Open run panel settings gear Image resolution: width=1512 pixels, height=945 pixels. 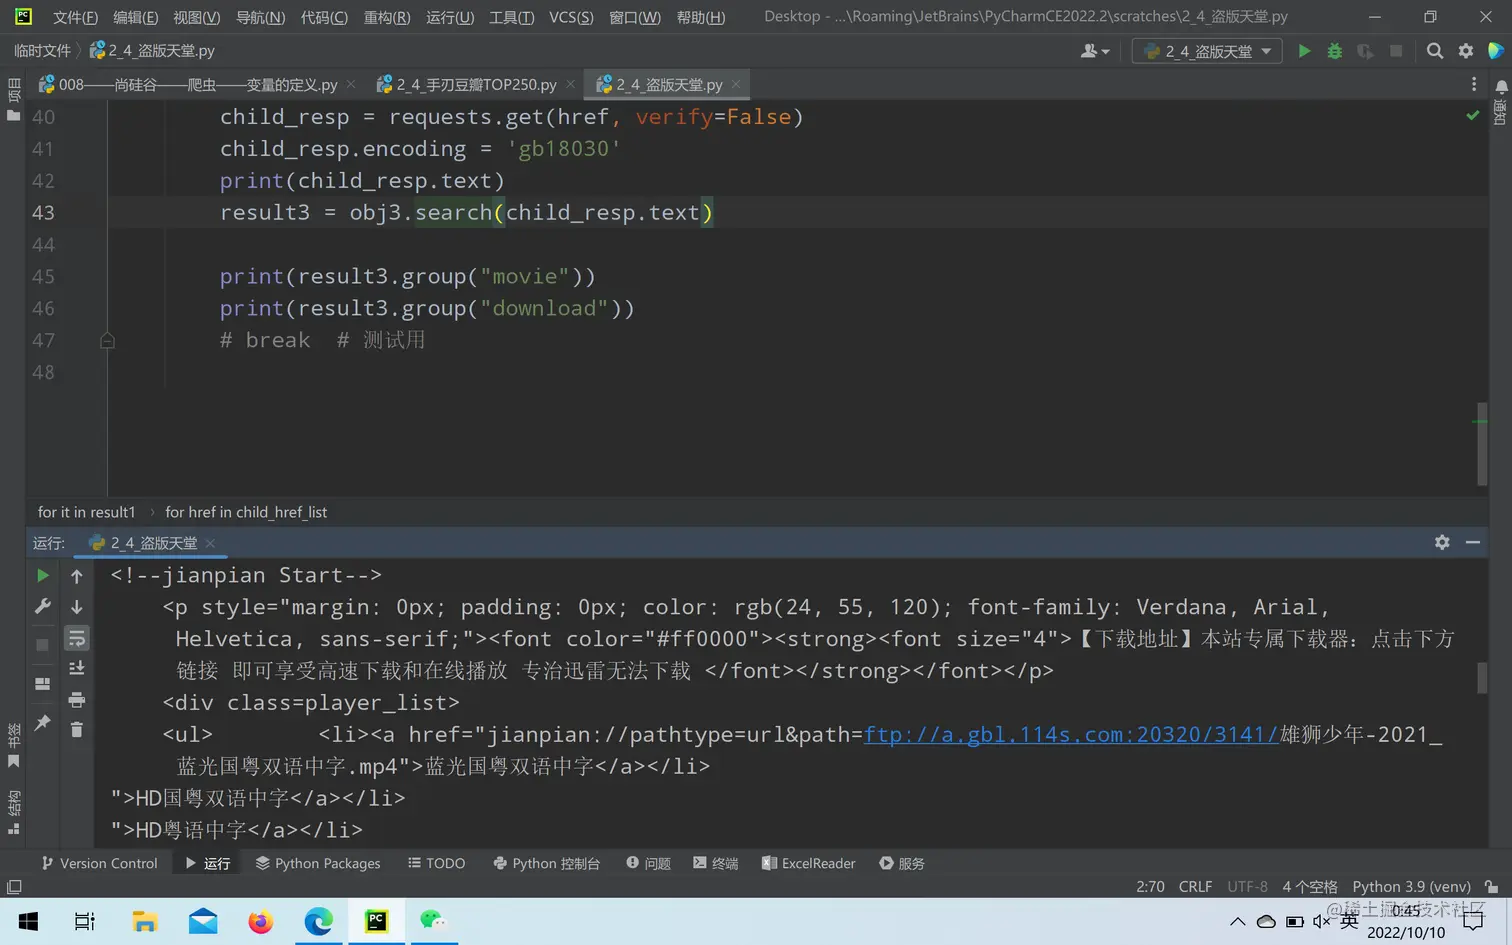point(1442,542)
